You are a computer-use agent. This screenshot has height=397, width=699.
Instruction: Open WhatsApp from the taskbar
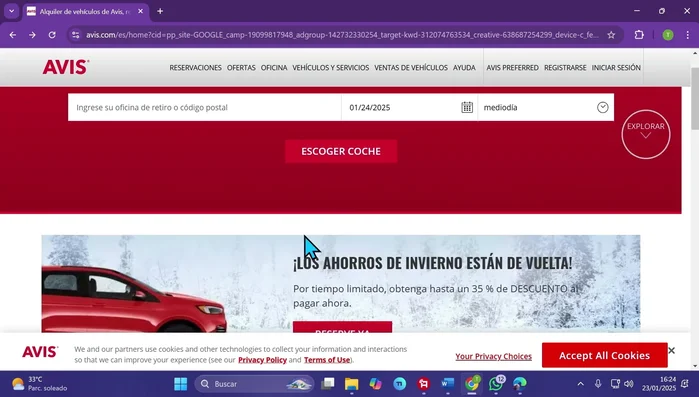(496, 384)
